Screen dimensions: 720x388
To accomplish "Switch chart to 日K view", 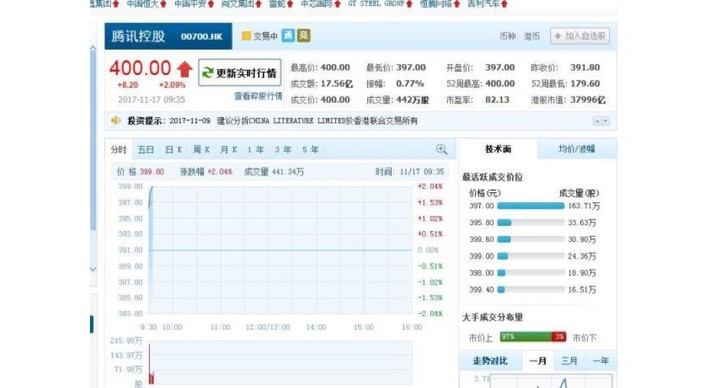I will [x=174, y=150].
